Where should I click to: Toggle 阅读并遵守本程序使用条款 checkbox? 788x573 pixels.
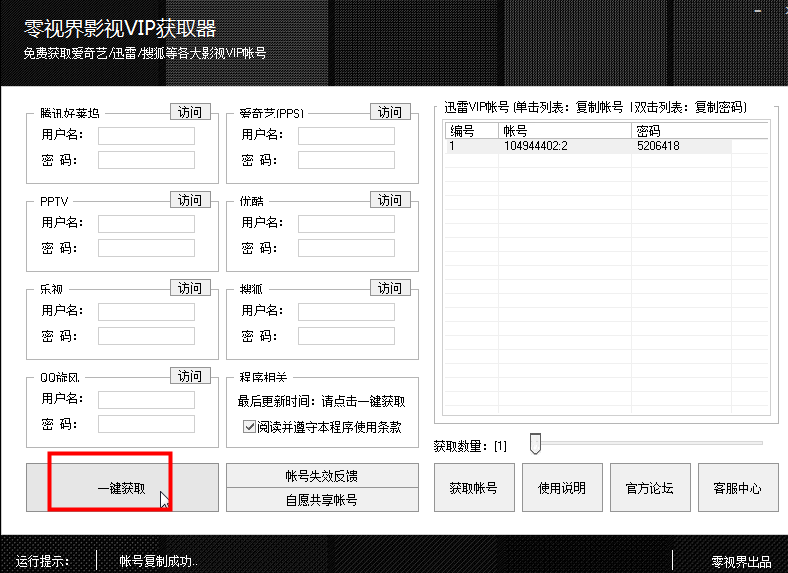(x=249, y=427)
